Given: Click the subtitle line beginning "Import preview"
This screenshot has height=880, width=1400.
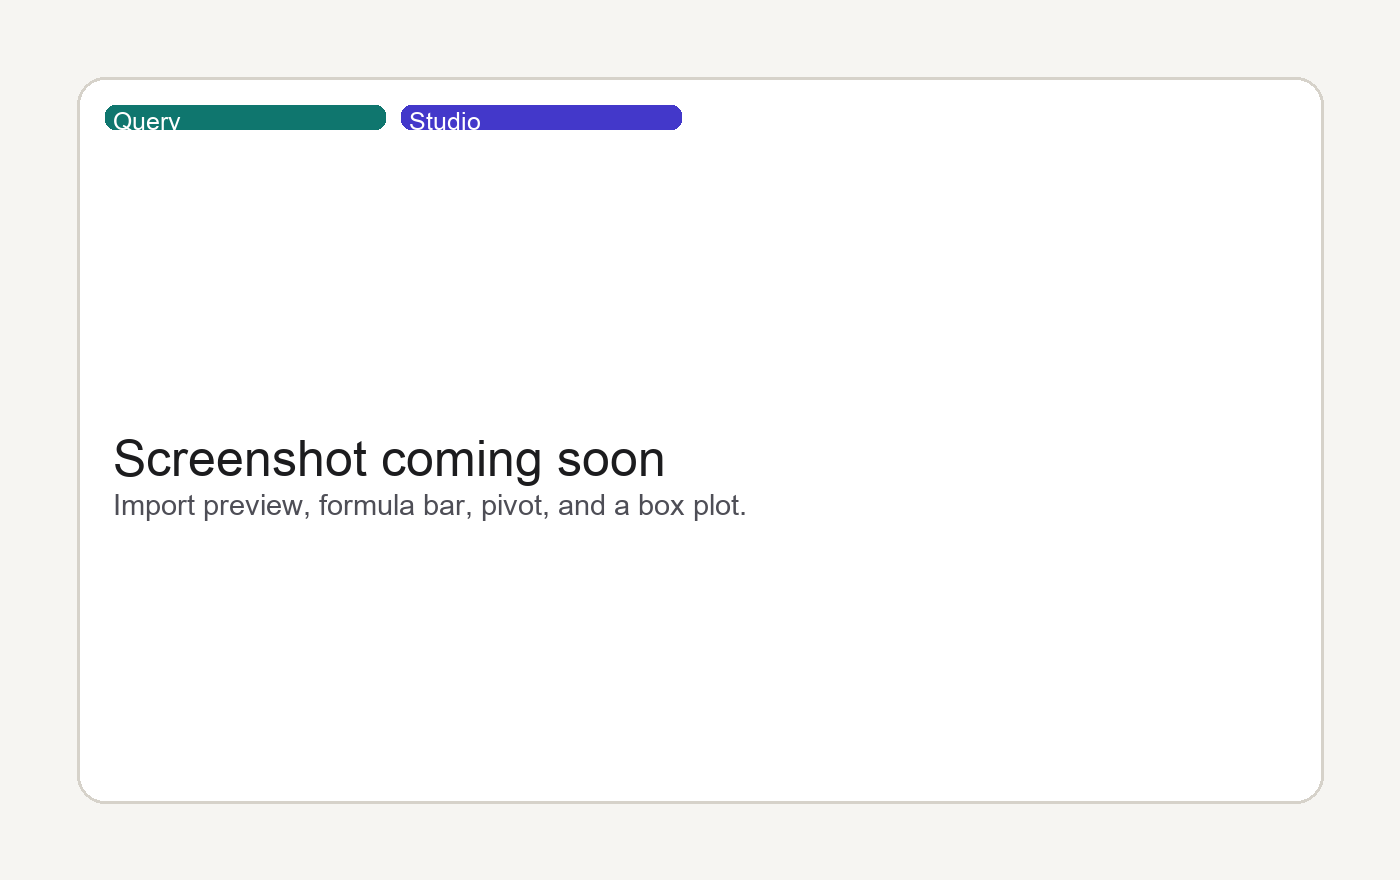Looking at the screenshot, I should click(x=430, y=505).
